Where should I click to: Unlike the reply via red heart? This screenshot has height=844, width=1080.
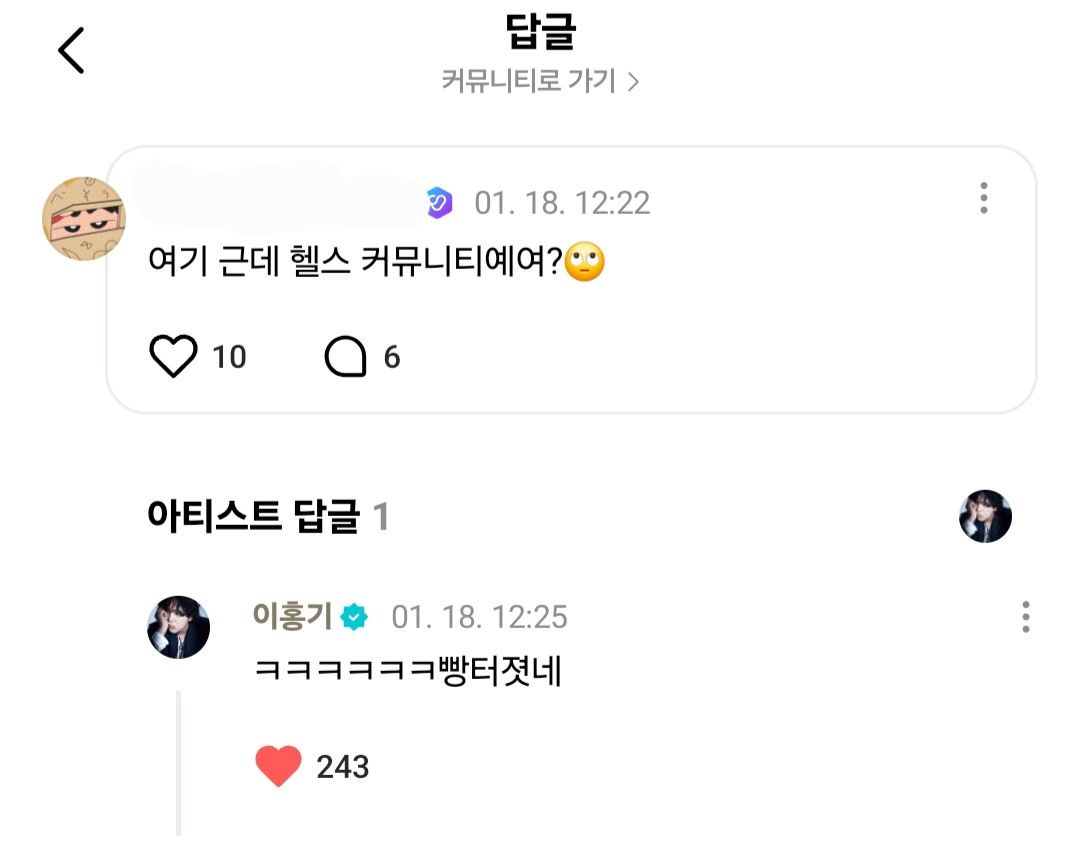point(278,767)
